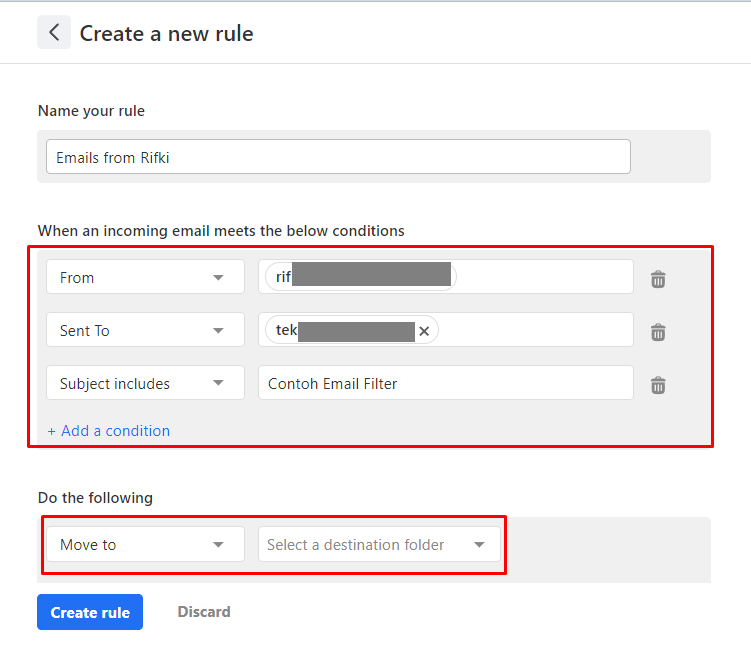Image resolution: width=751 pixels, height=668 pixels.
Task: Remove the Sent To condition using trash icon
Action: (658, 332)
